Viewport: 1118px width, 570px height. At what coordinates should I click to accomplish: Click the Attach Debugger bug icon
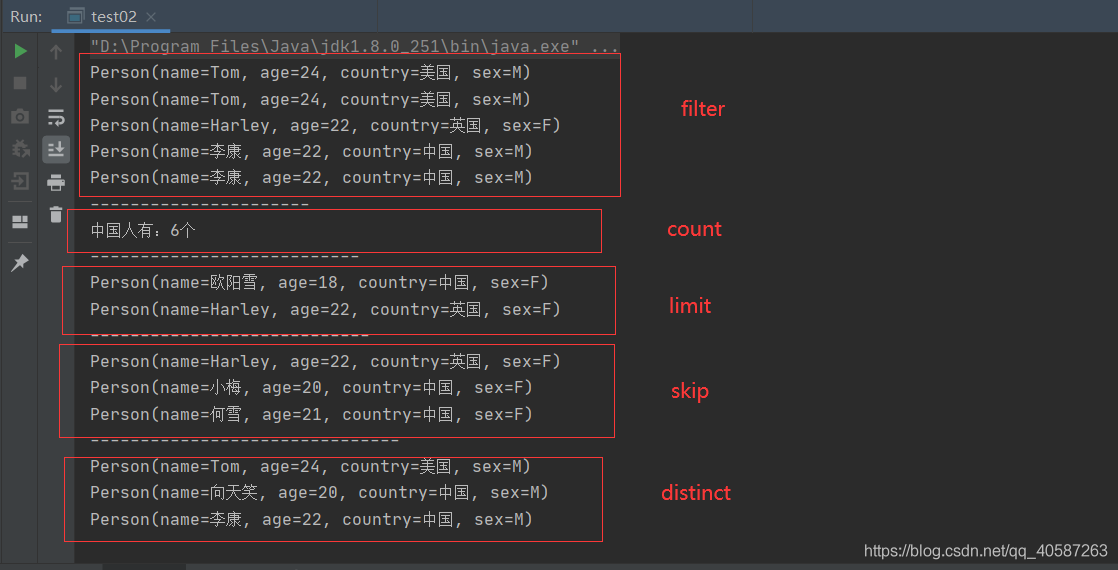point(21,148)
